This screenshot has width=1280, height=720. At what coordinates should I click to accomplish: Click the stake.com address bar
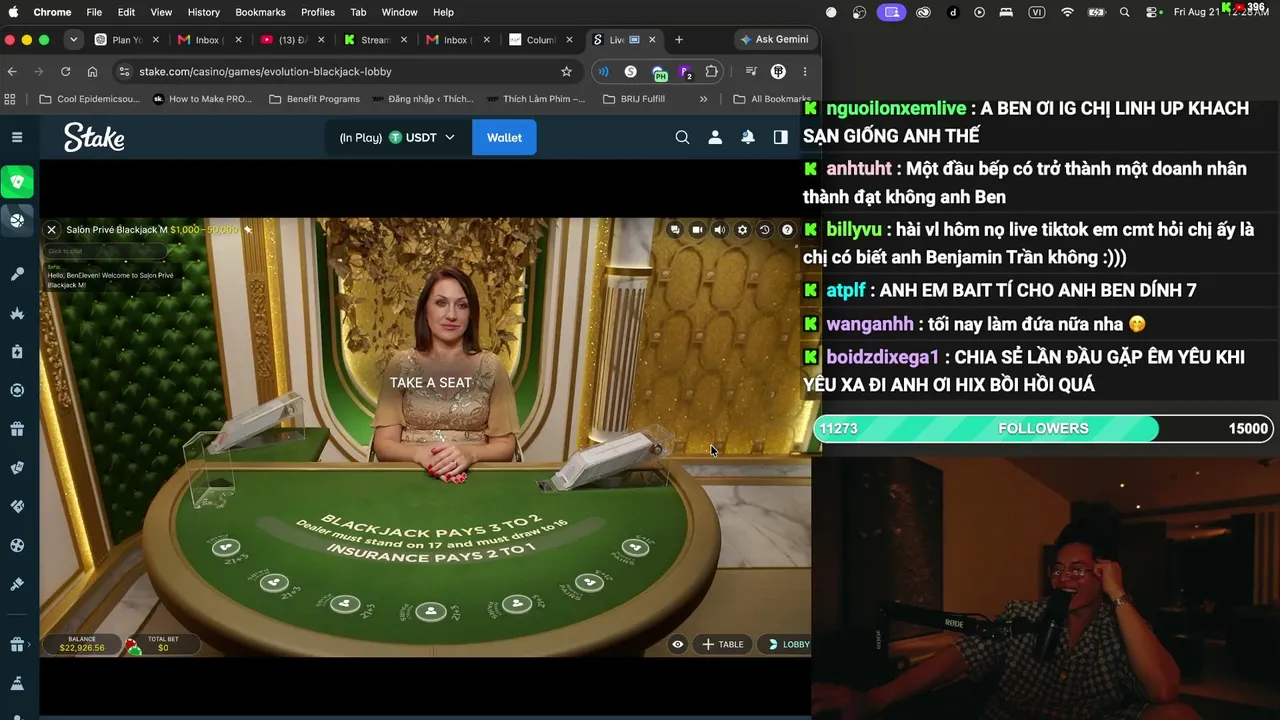click(x=346, y=72)
